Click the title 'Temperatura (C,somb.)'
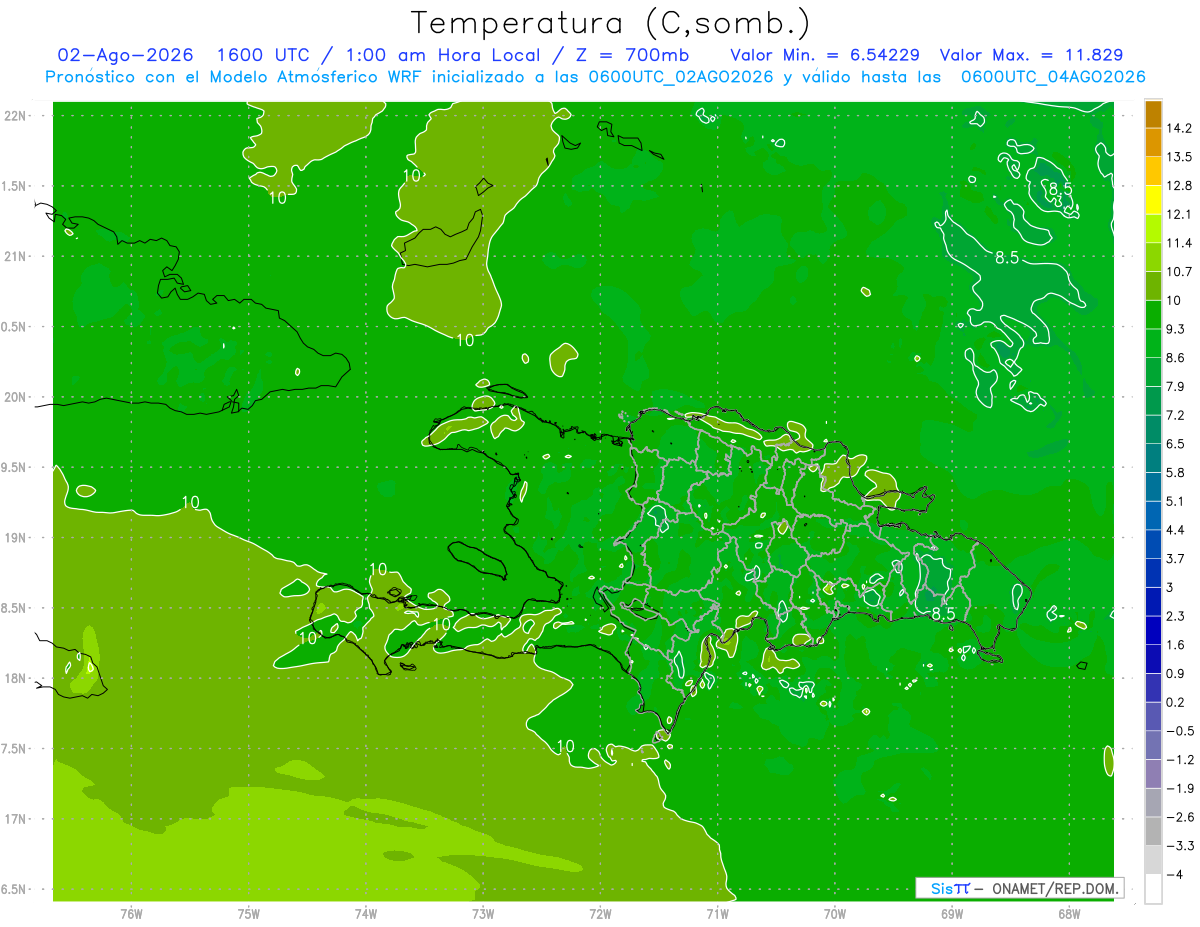Viewport: 1200px width, 927px height. click(x=611, y=23)
